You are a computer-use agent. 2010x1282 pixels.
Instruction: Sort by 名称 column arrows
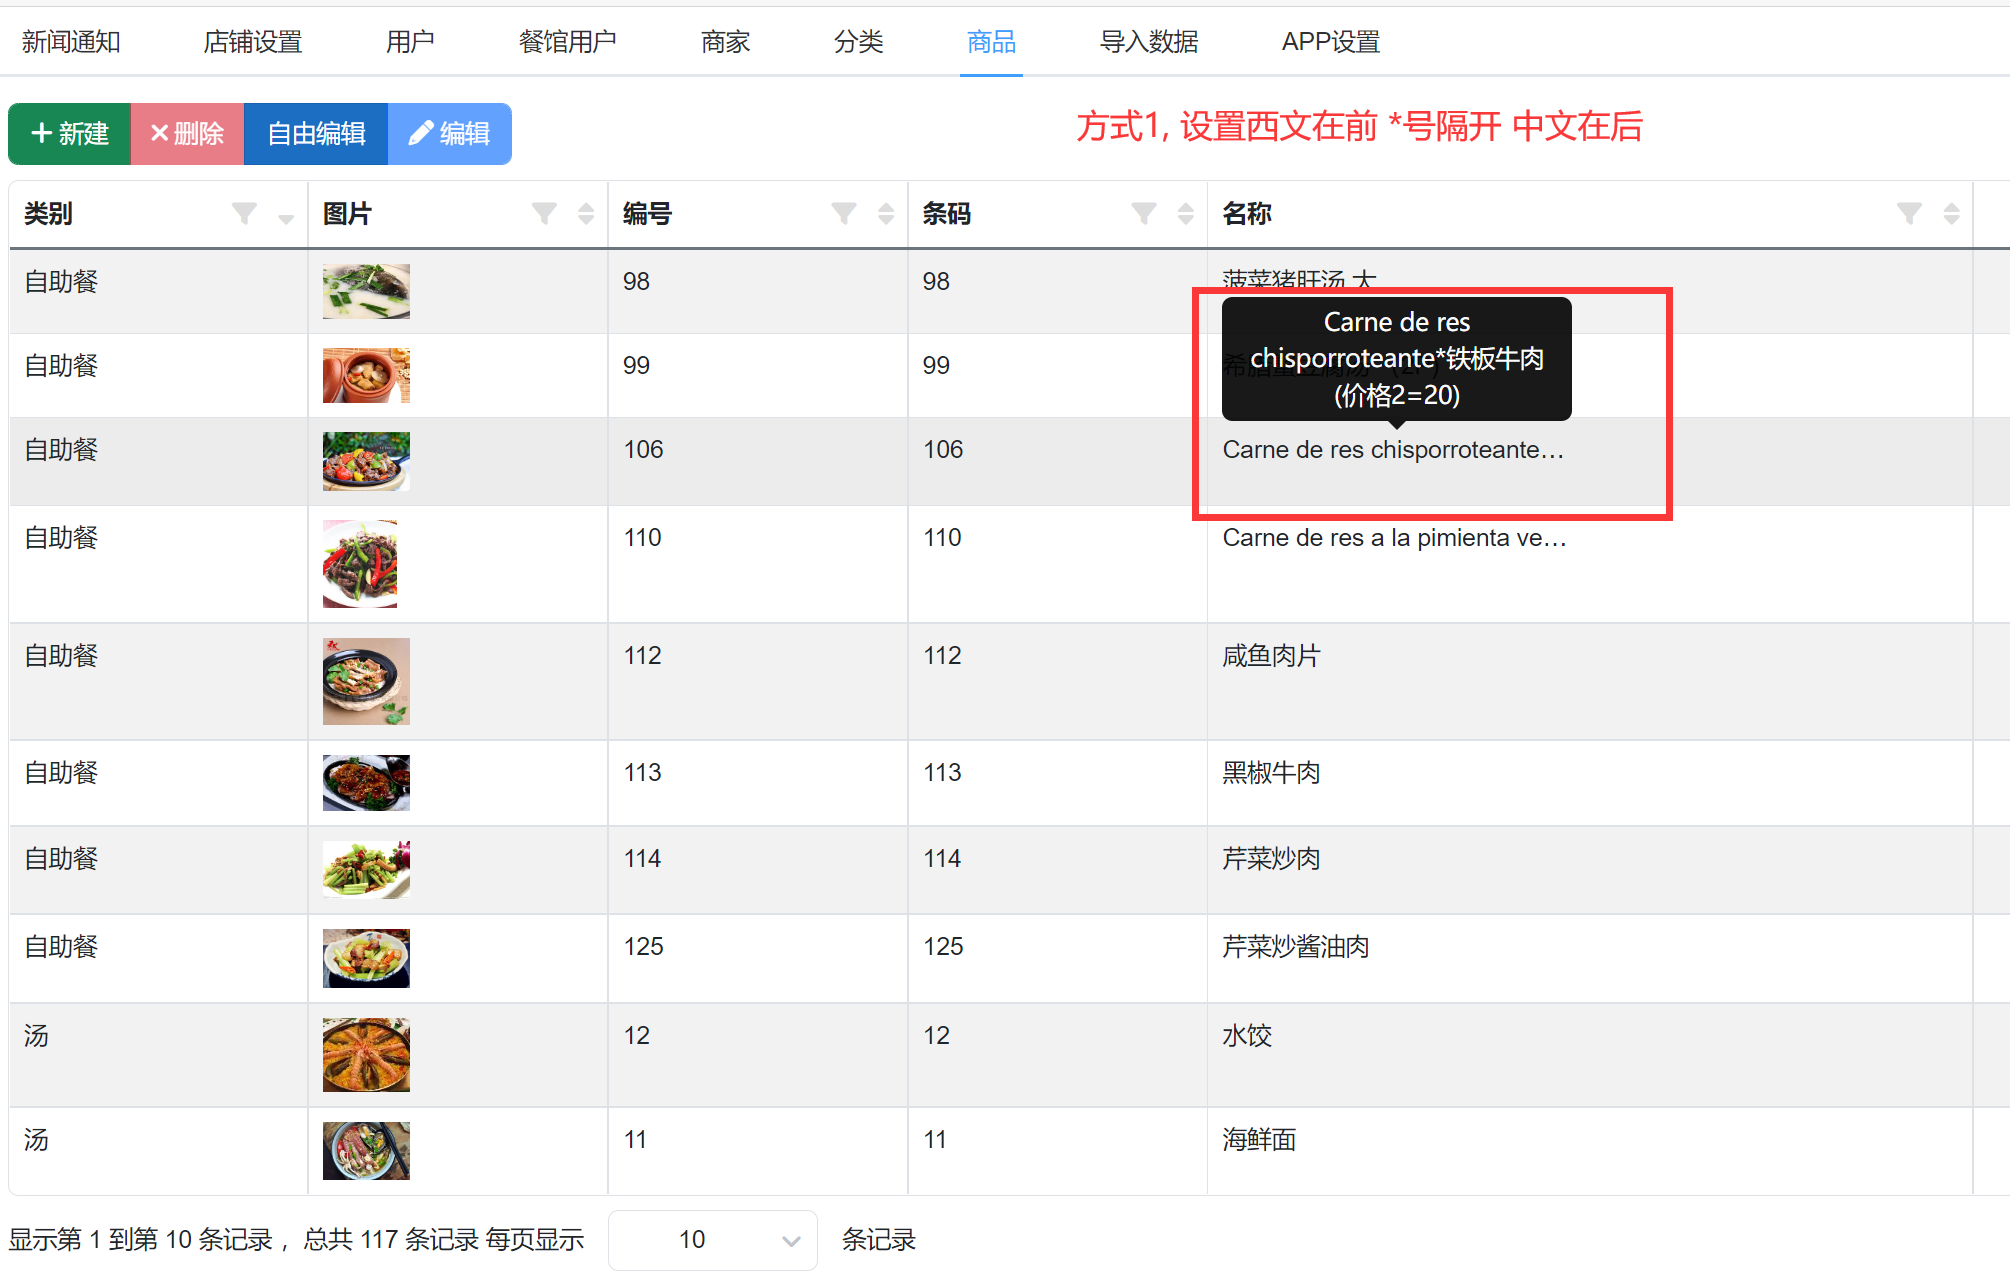[1951, 213]
